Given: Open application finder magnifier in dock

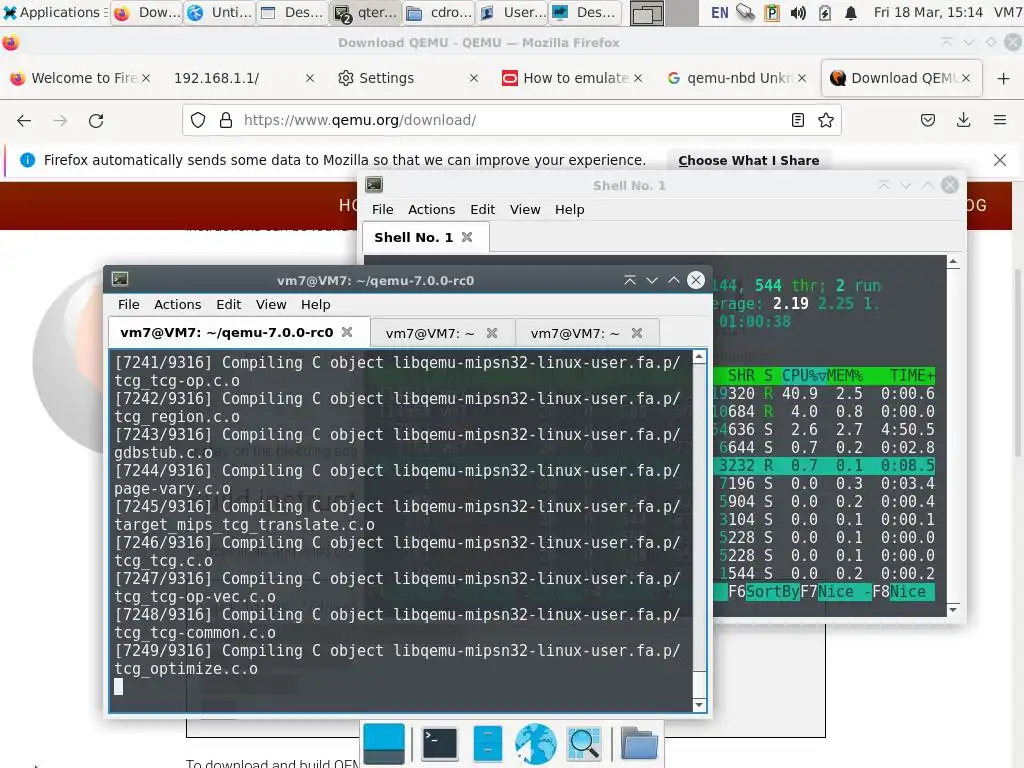Looking at the screenshot, I should 584,744.
